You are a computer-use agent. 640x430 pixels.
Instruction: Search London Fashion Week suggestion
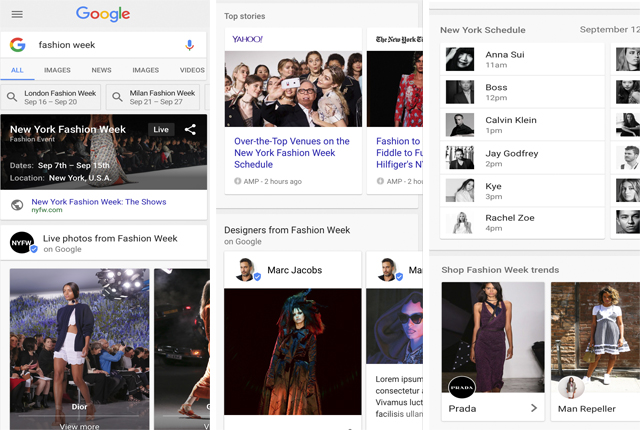pyautogui.click(x=51, y=97)
